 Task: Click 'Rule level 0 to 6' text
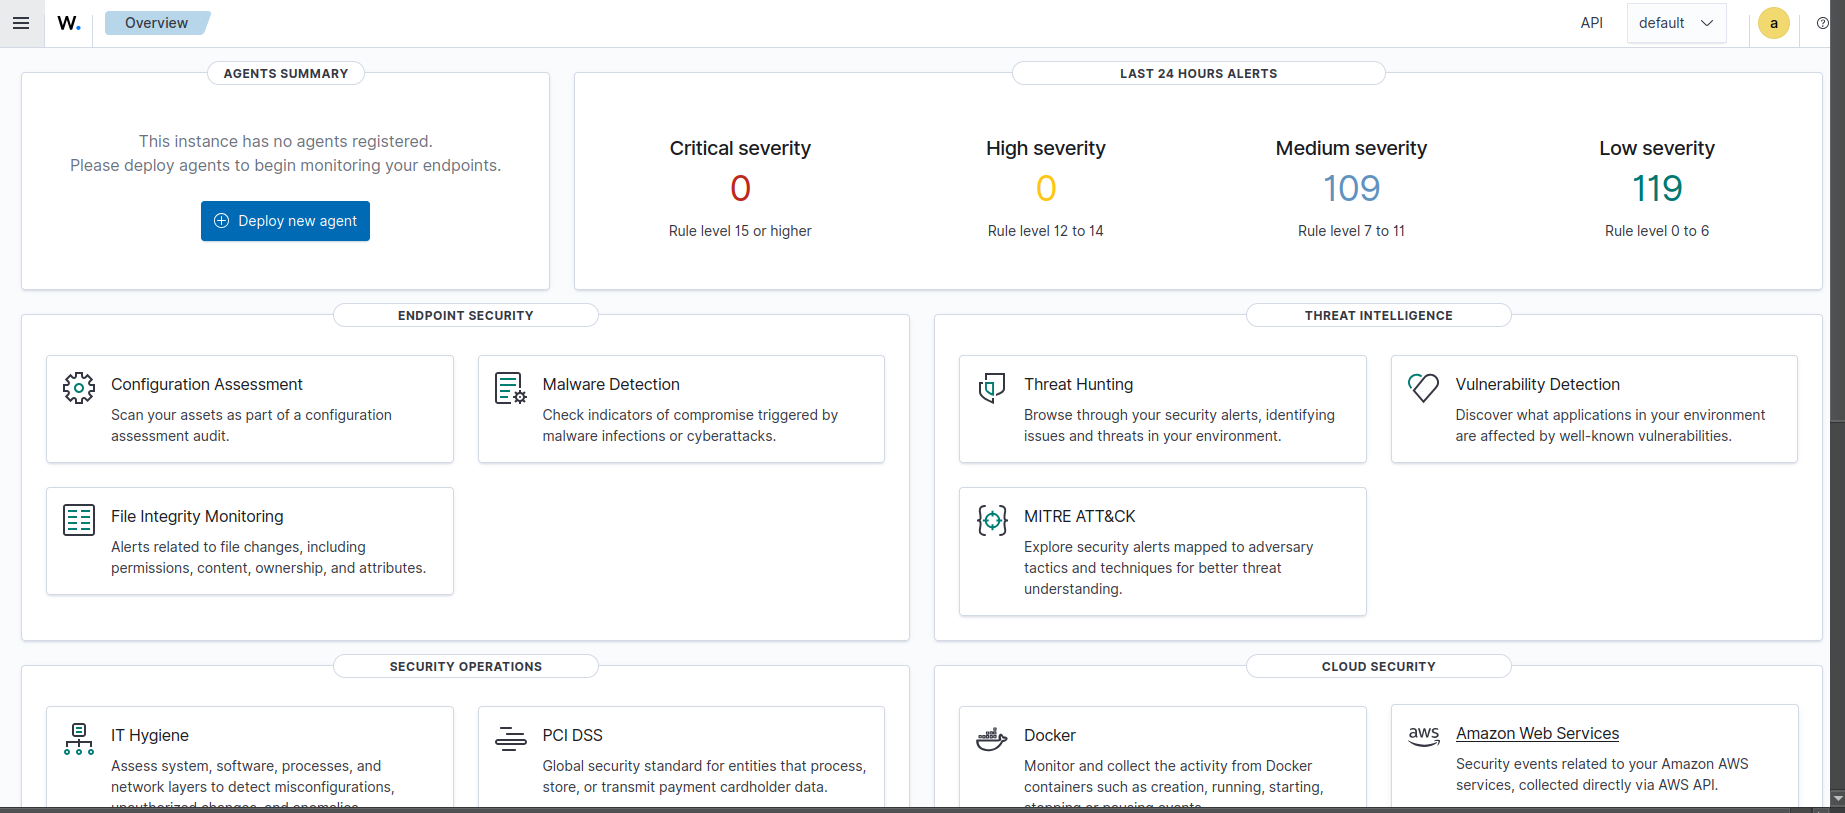coord(1657,231)
